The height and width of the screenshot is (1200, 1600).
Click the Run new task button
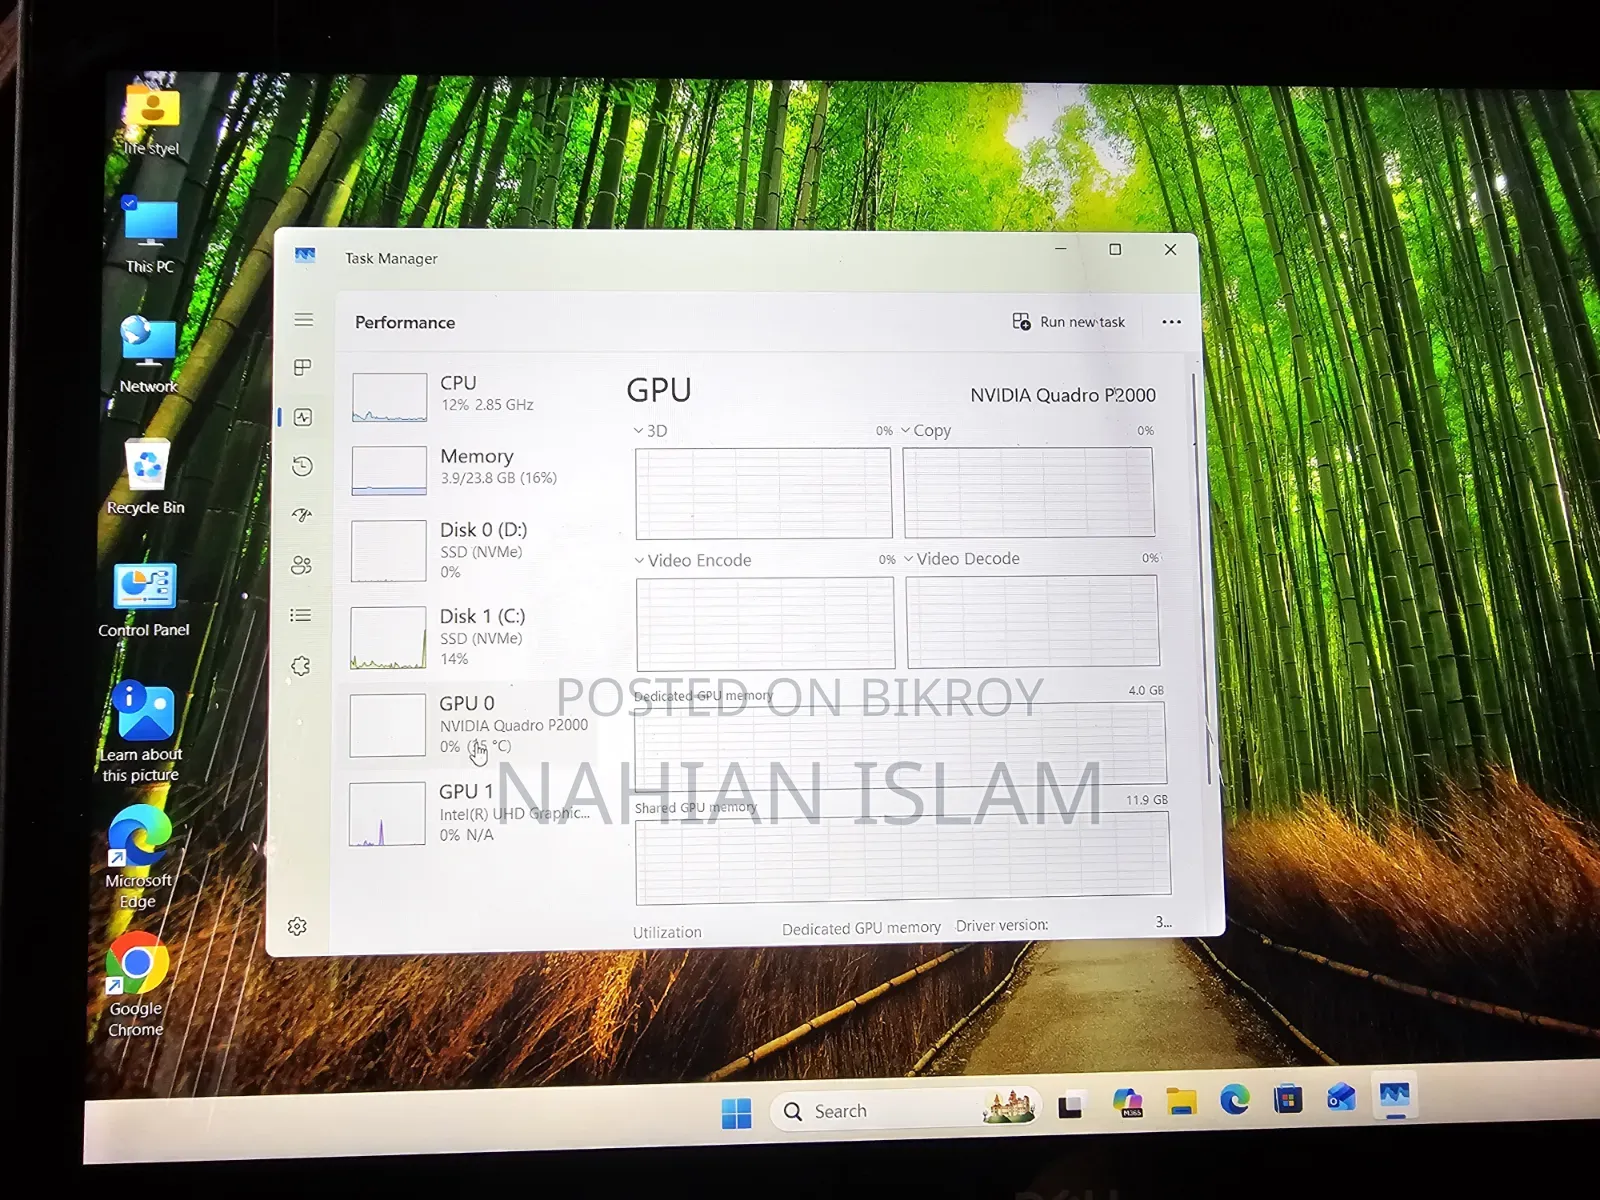point(1069,322)
